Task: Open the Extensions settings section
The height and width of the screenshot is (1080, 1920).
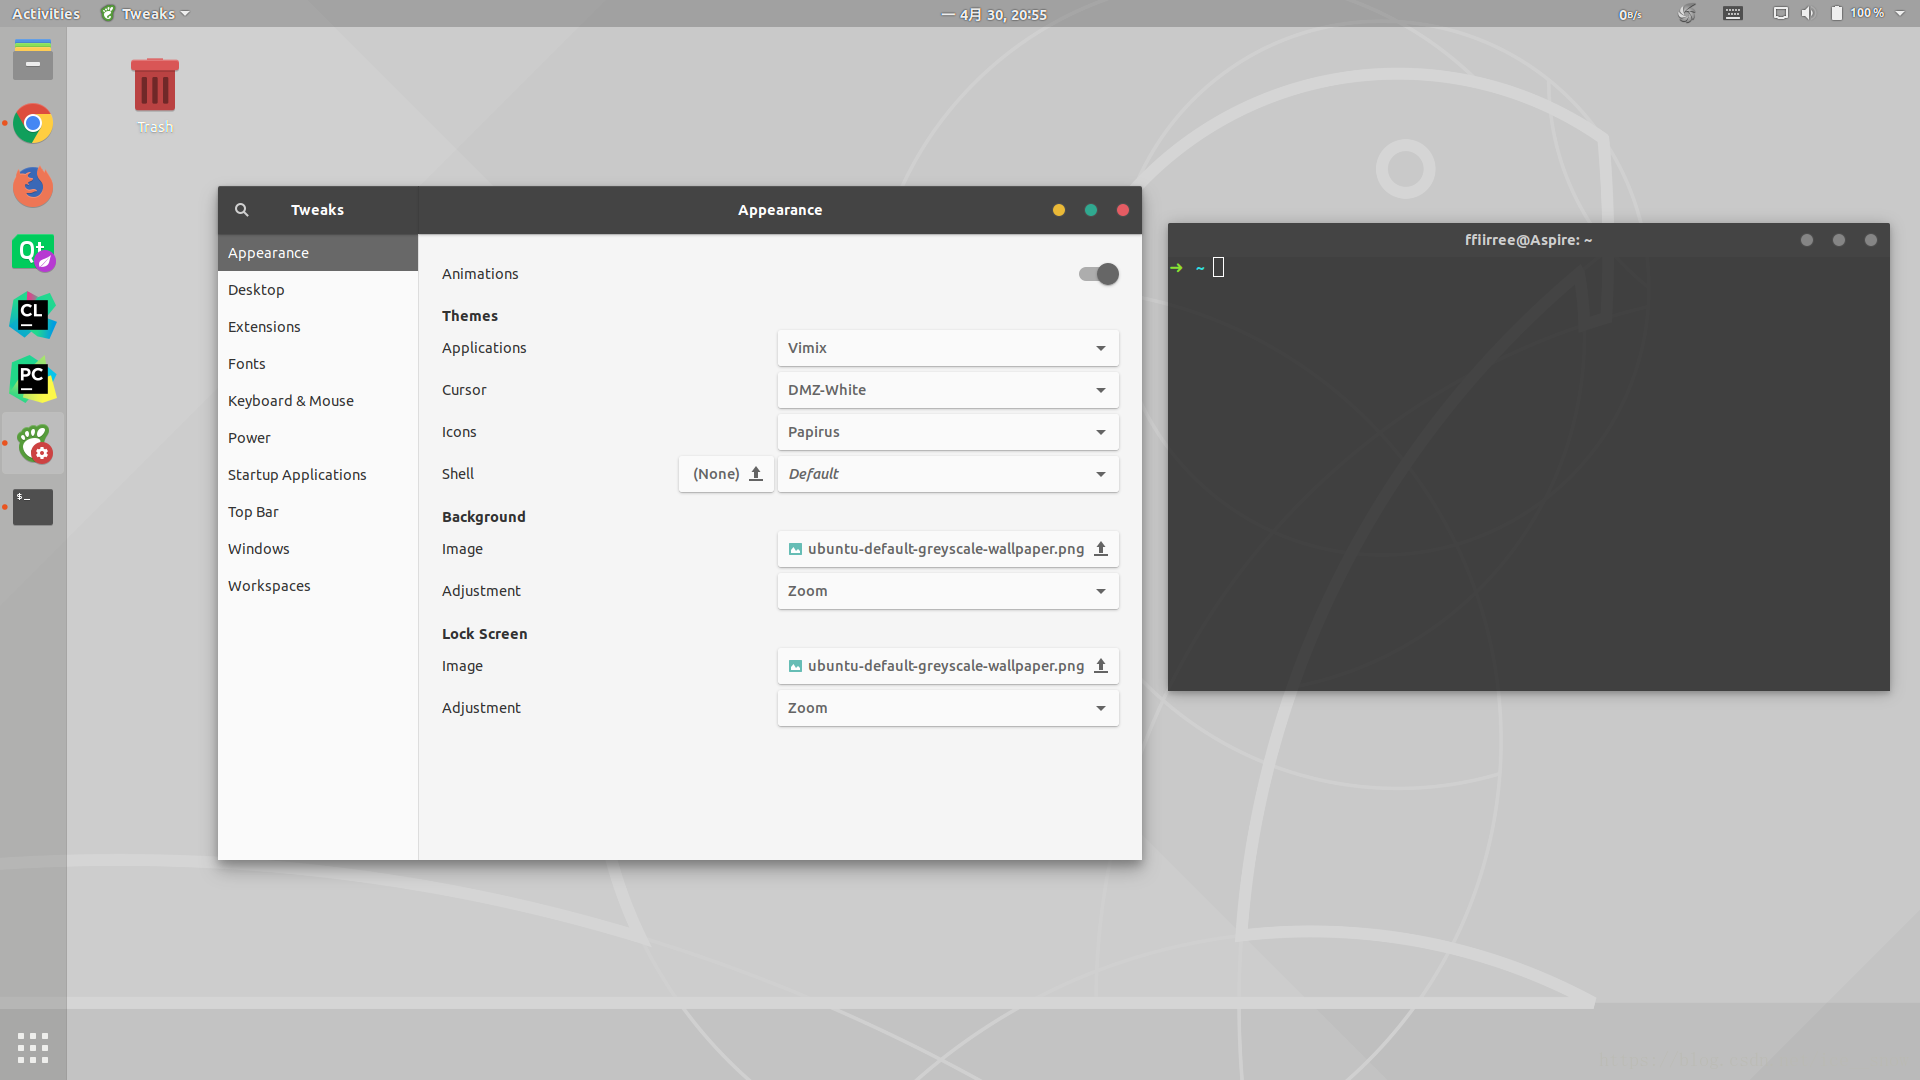Action: pos(264,326)
